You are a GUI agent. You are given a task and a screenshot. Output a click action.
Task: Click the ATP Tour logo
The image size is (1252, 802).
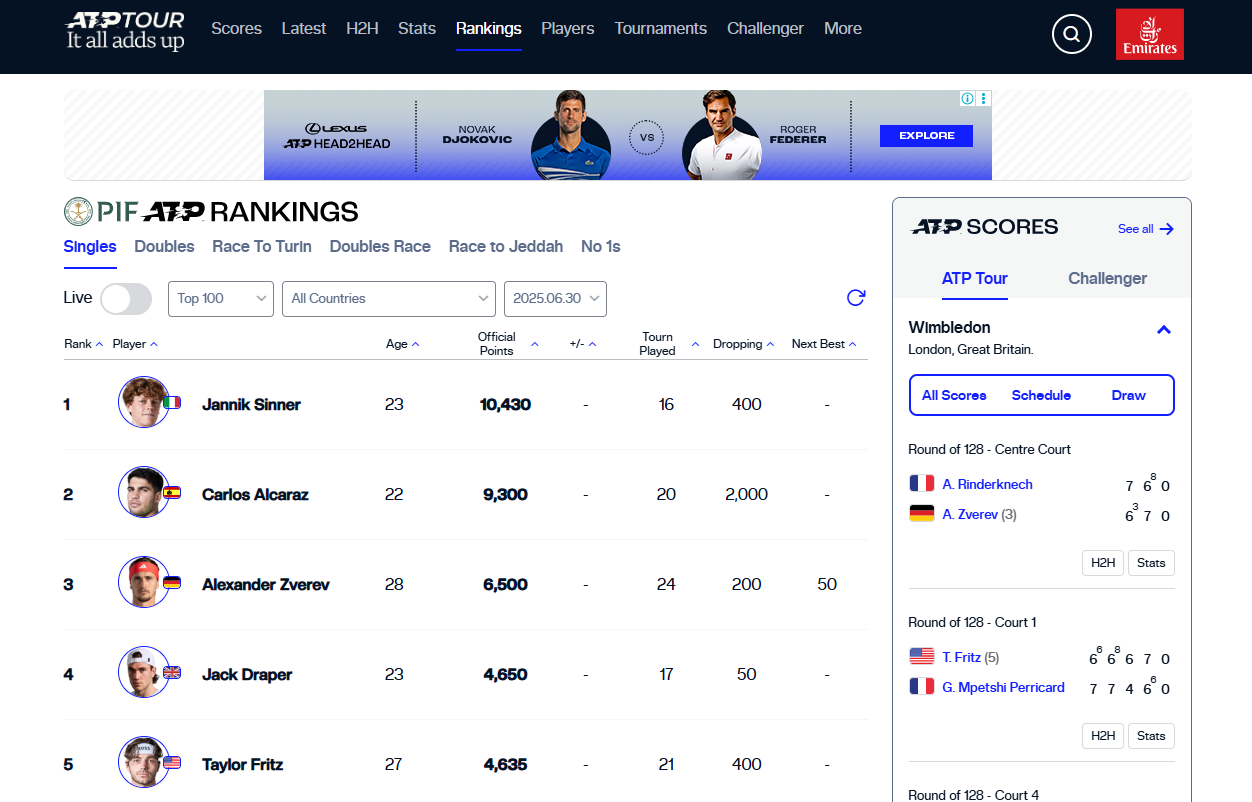tap(125, 31)
